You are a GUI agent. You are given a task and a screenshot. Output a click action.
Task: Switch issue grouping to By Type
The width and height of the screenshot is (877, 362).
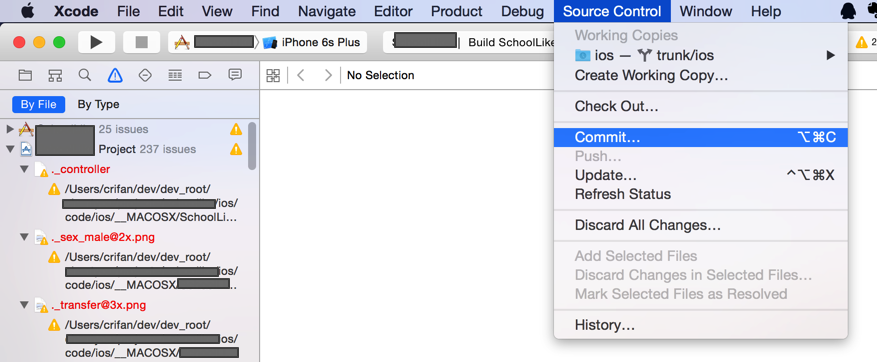pos(98,105)
